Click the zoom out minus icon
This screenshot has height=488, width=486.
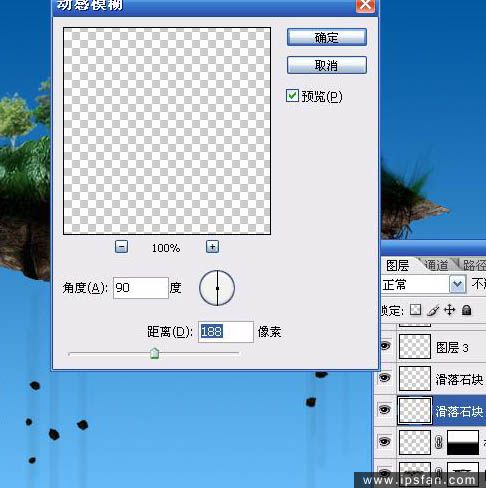tap(121, 247)
